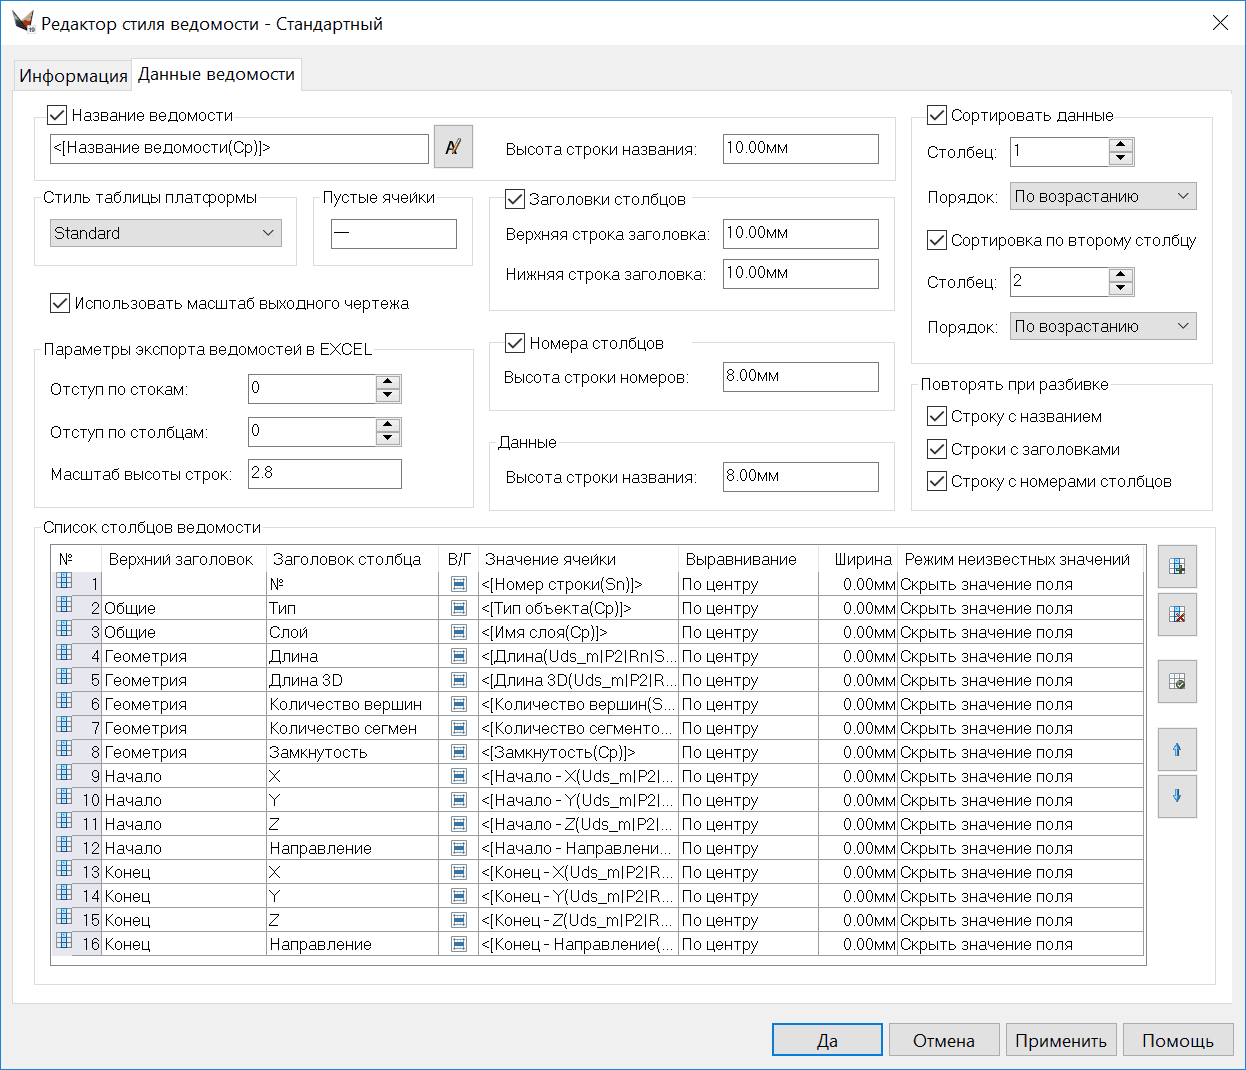Click the column icon with green checkmark
Screen dimensions: 1246x1070
pyautogui.click(x=1177, y=682)
